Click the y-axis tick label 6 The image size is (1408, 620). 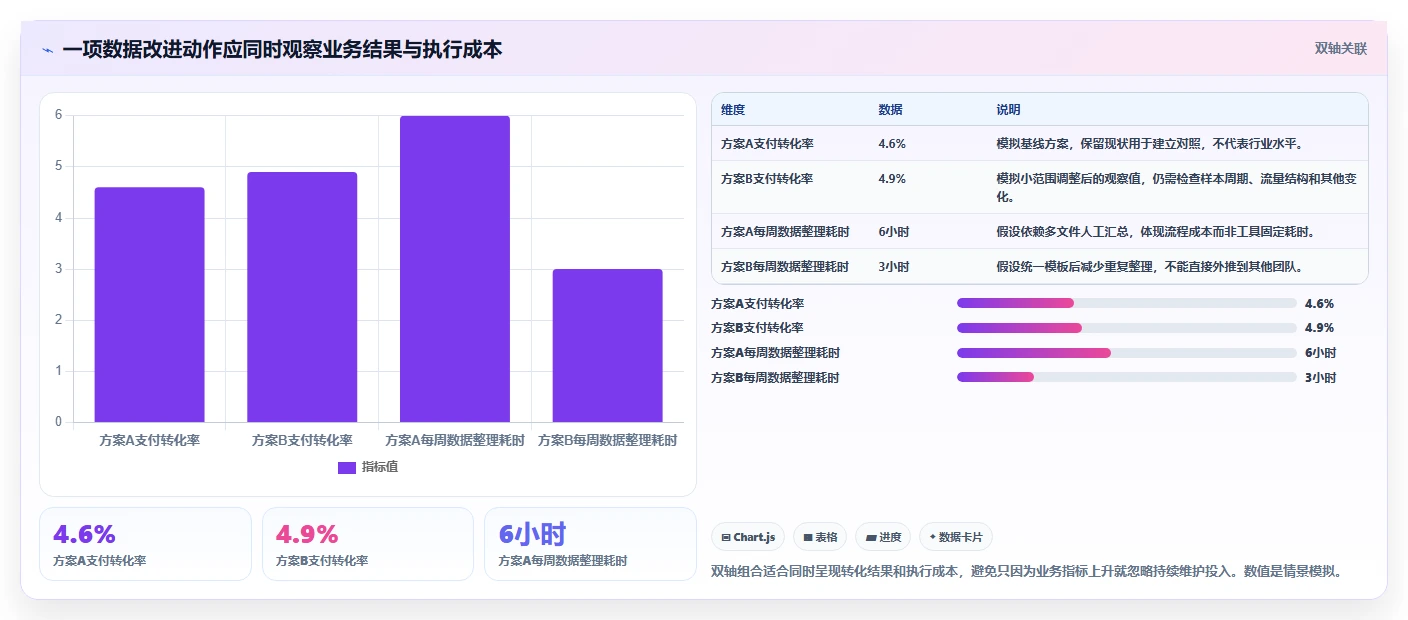pyautogui.click(x=58, y=115)
